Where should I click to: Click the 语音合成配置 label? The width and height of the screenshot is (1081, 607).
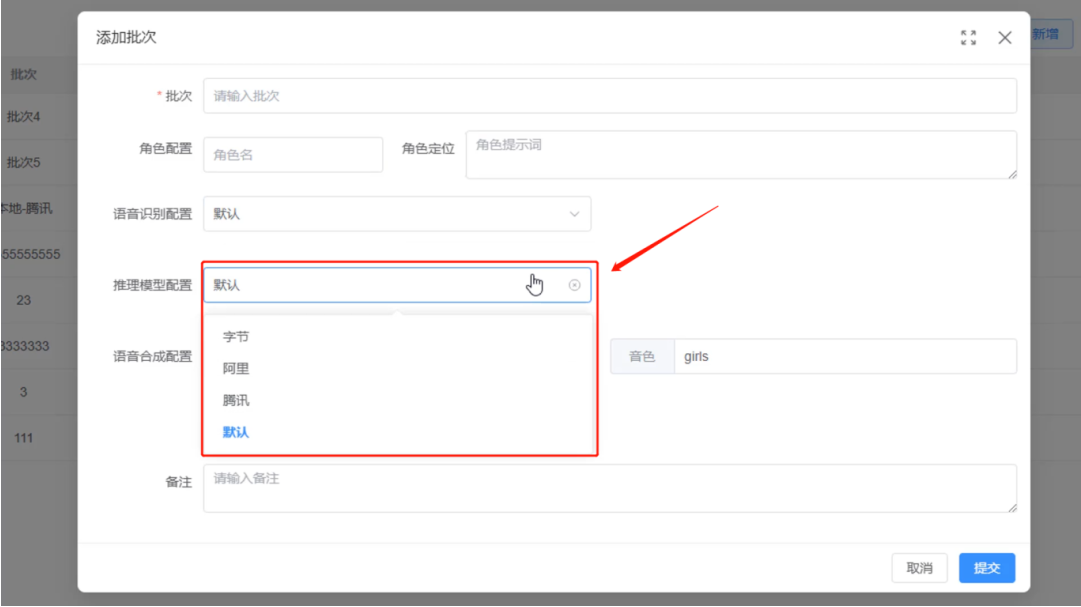coord(152,357)
